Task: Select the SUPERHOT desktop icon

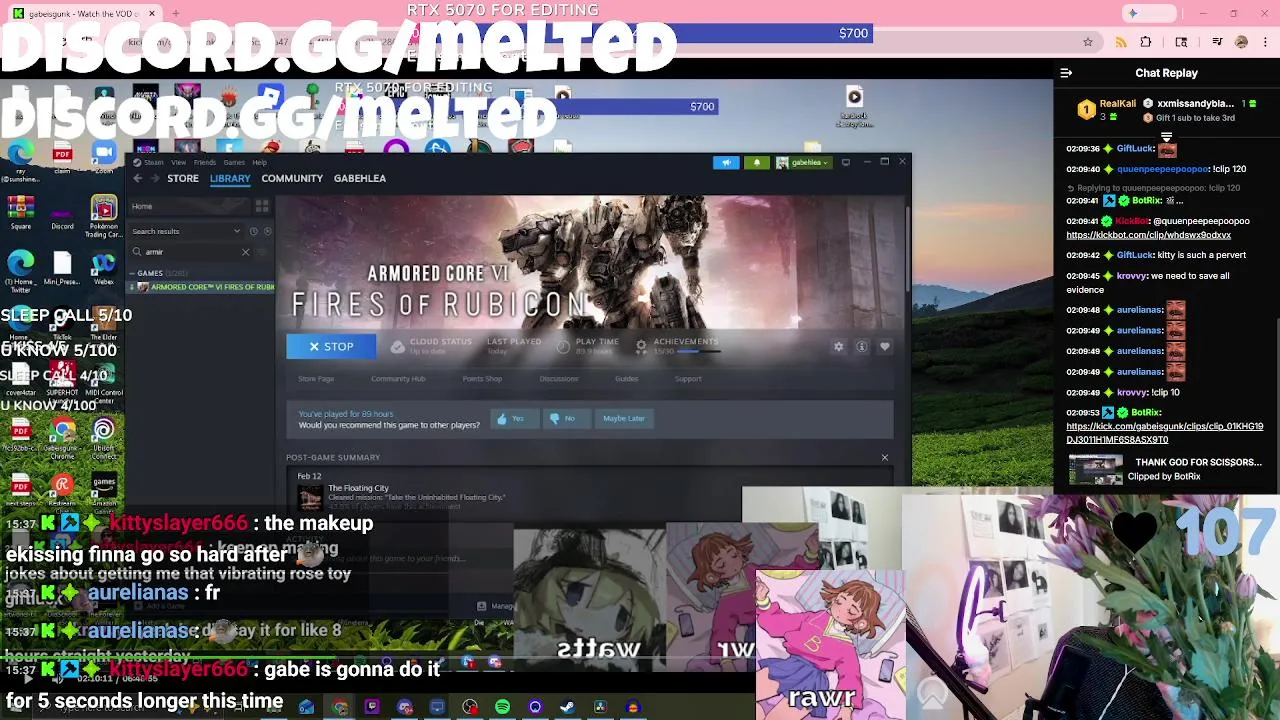Action: tap(62, 380)
